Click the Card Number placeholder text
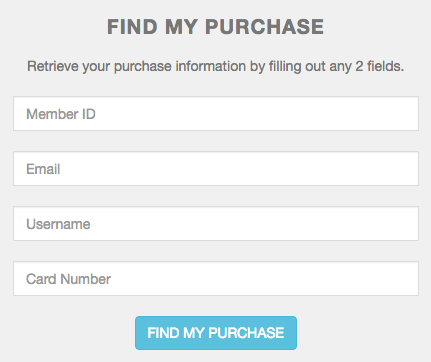This screenshot has width=431, height=362. coord(68,279)
